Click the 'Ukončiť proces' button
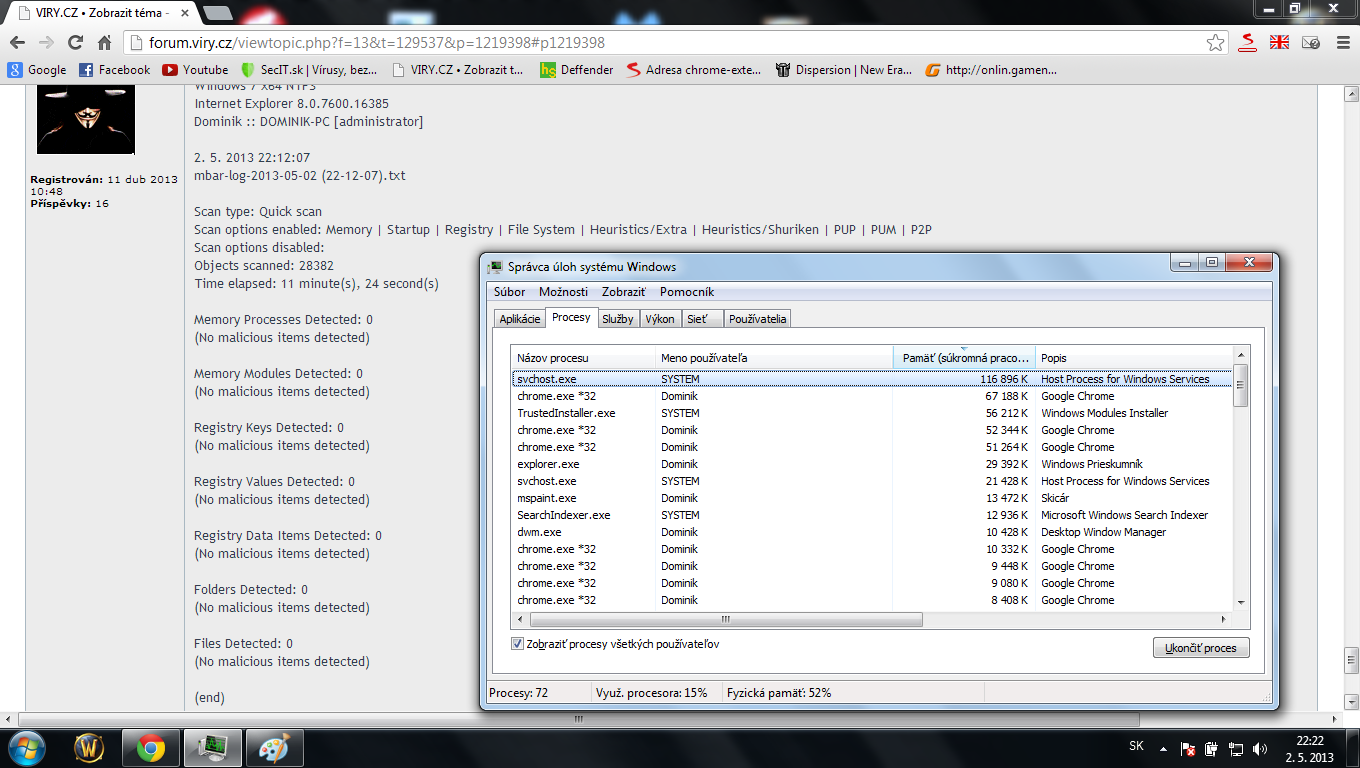The width and height of the screenshot is (1360, 768). click(1200, 648)
